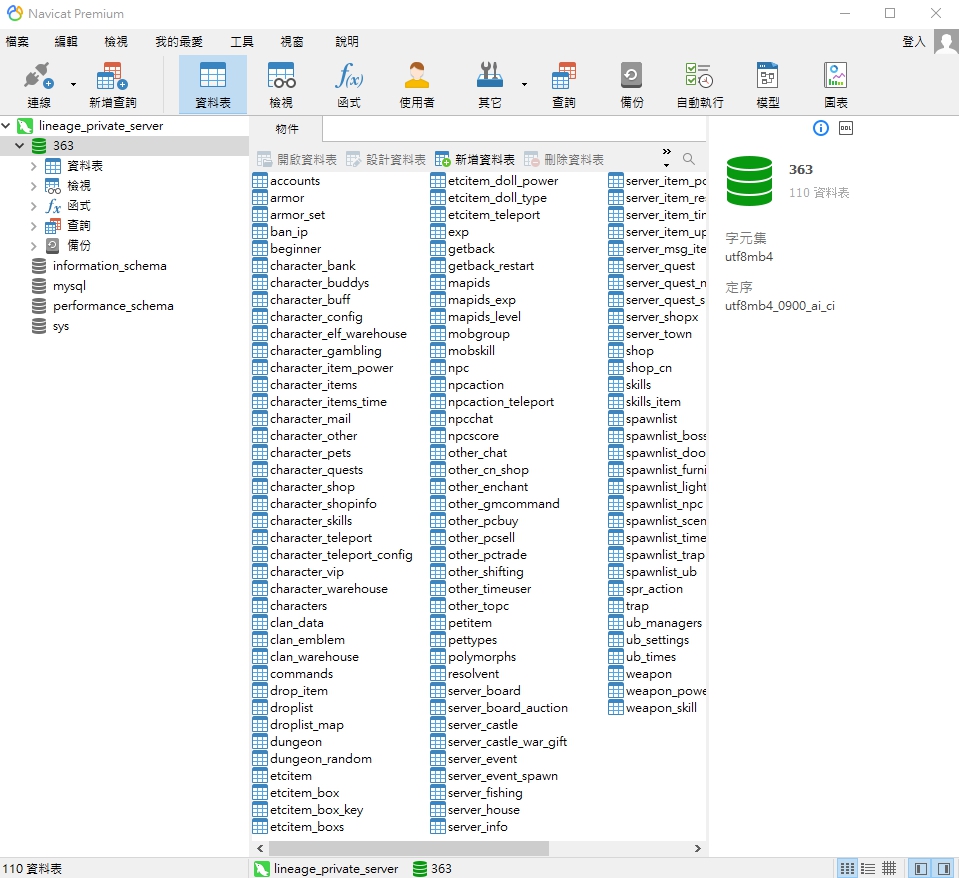The image size is (959, 878).
Task: Open the 連線 dropdown arrow
Action: point(73,84)
